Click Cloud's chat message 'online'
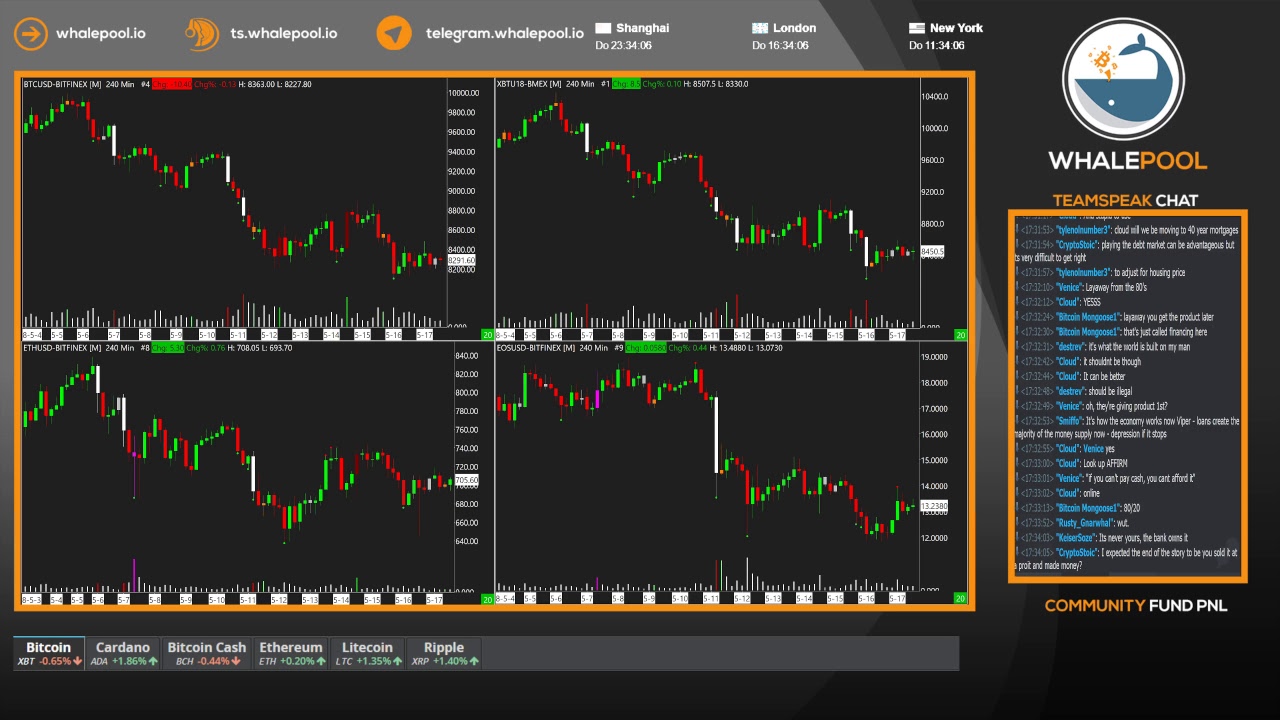1280x720 pixels. [1093, 494]
